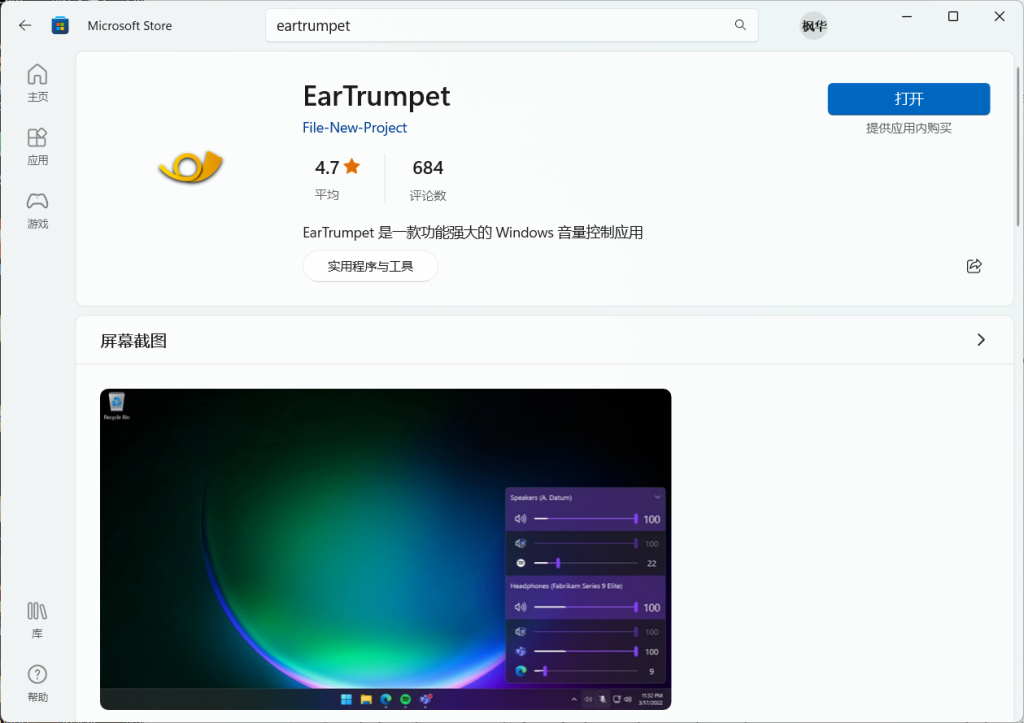This screenshot has height=723, width=1024.
Task: Open the 库 library section
Action: tap(37, 619)
